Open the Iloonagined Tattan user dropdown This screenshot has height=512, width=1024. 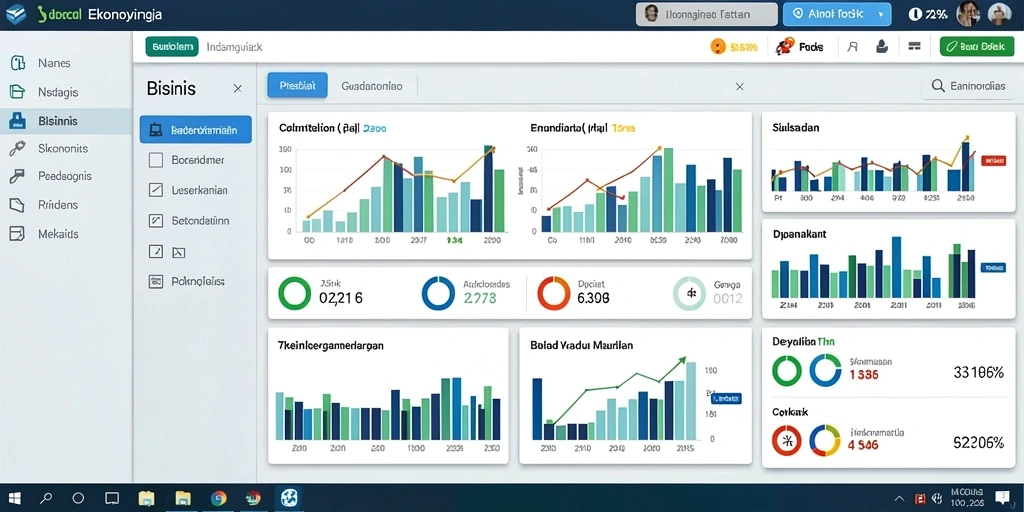[x=707, y=14]
